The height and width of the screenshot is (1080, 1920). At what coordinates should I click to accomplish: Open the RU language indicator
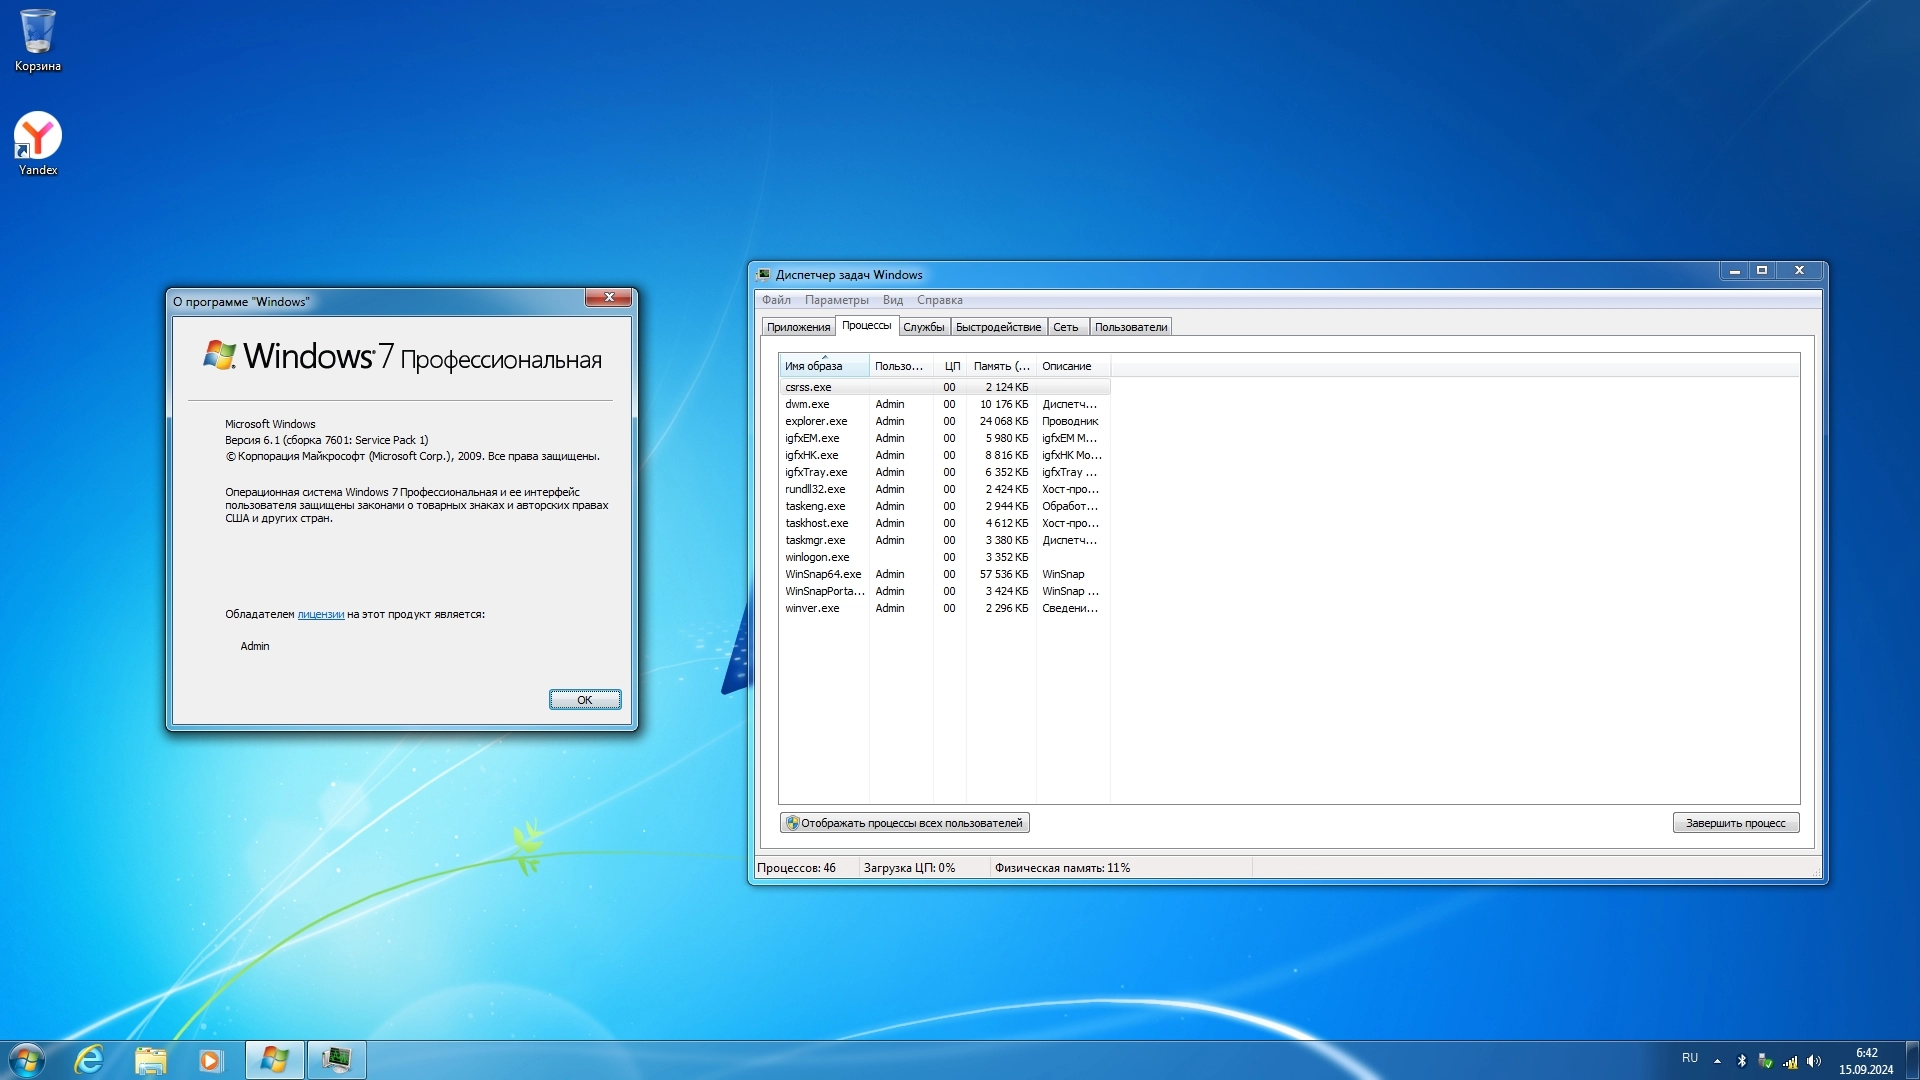[1690, 1058]
